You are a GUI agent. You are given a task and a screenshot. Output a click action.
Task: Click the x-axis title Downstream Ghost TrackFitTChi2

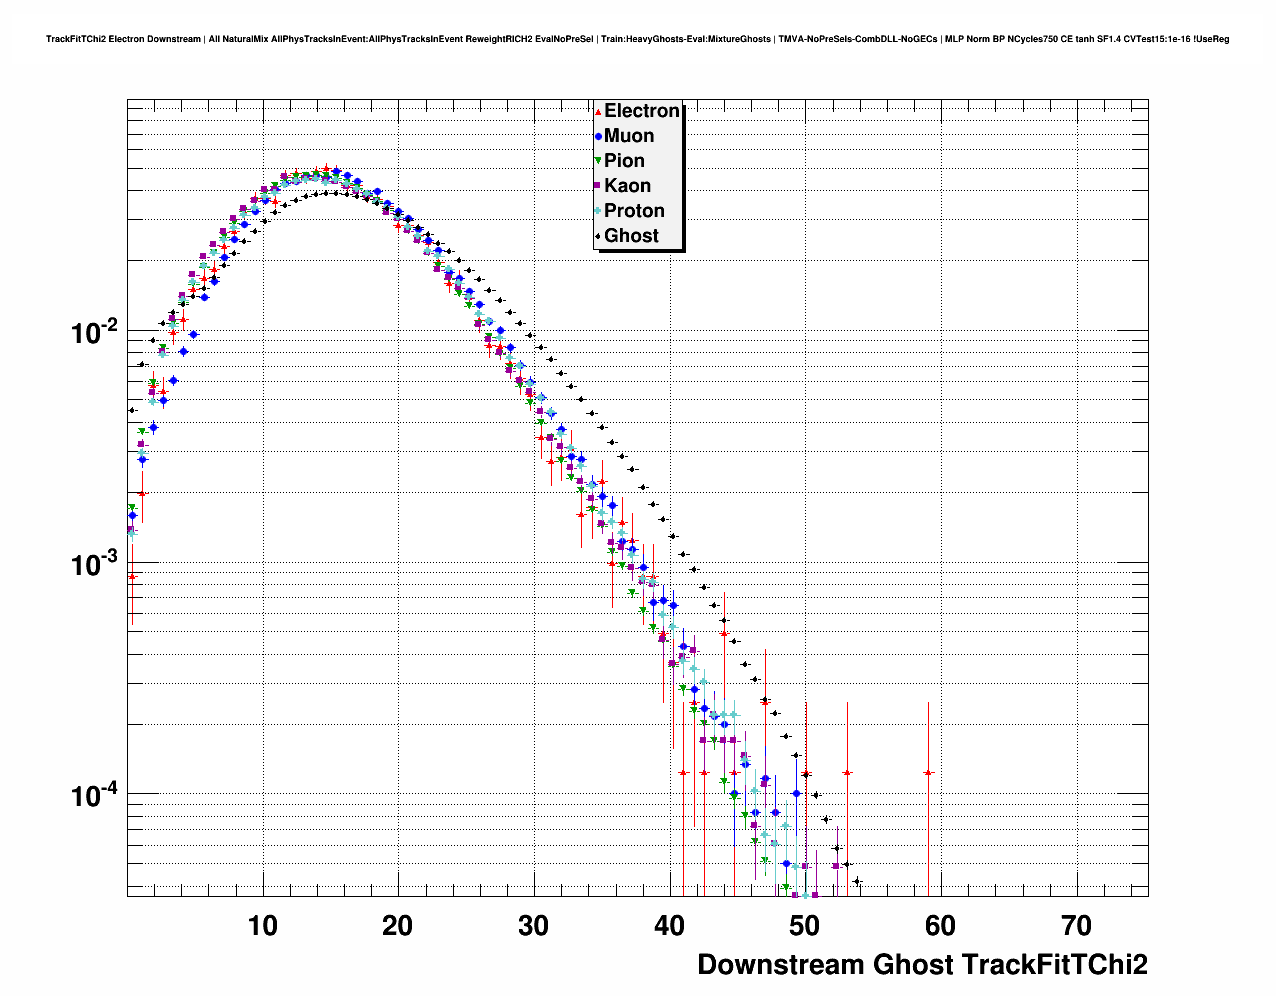tap(922, 964)
